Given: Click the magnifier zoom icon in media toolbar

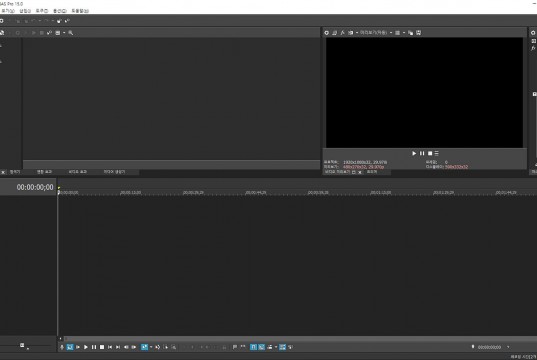Looking at the screenshot, I should click(71, 33).
